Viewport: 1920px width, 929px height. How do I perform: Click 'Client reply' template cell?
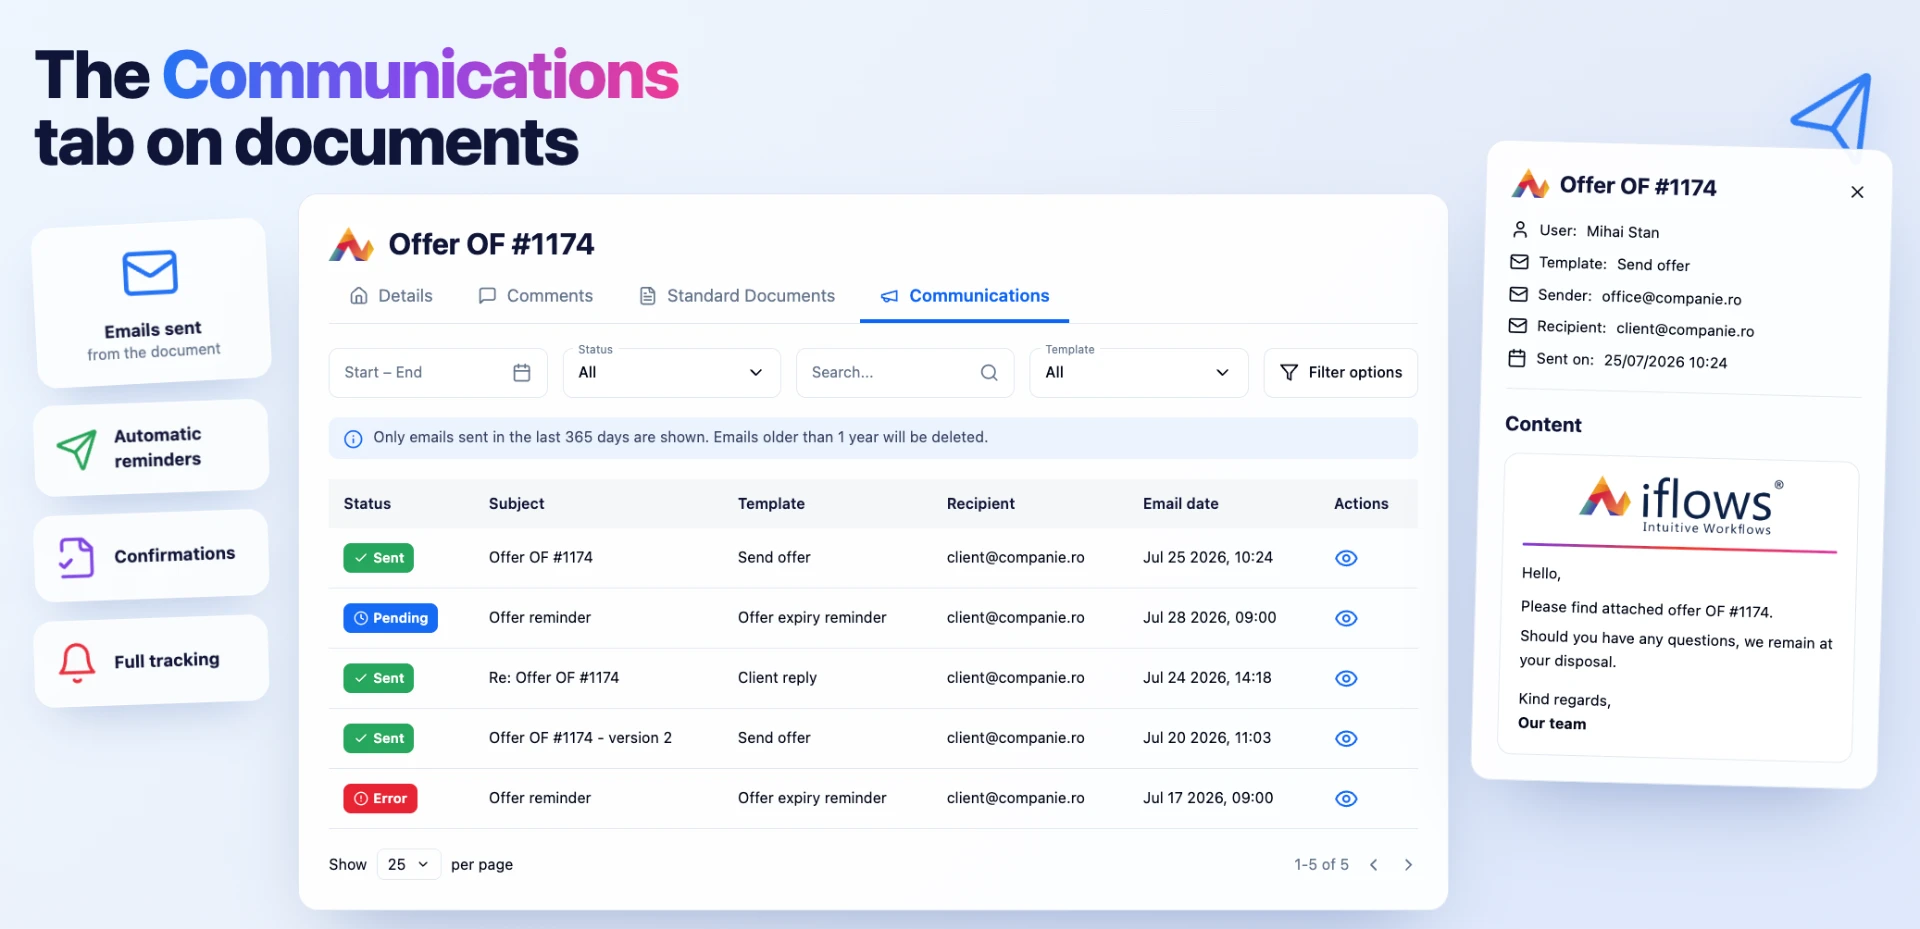777,678
